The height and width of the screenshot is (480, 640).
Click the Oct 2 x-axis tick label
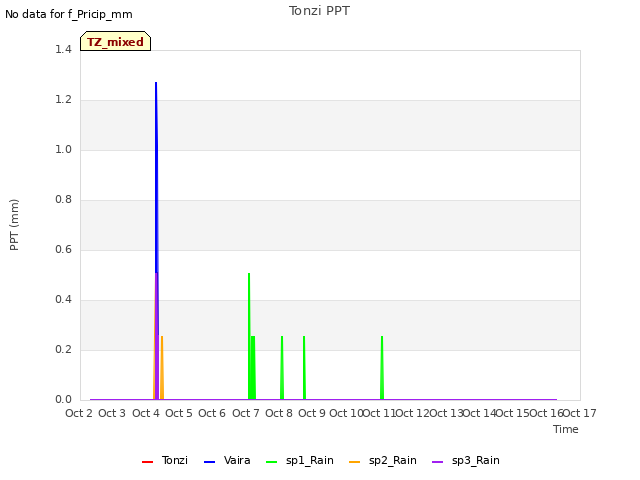point(79,413)
